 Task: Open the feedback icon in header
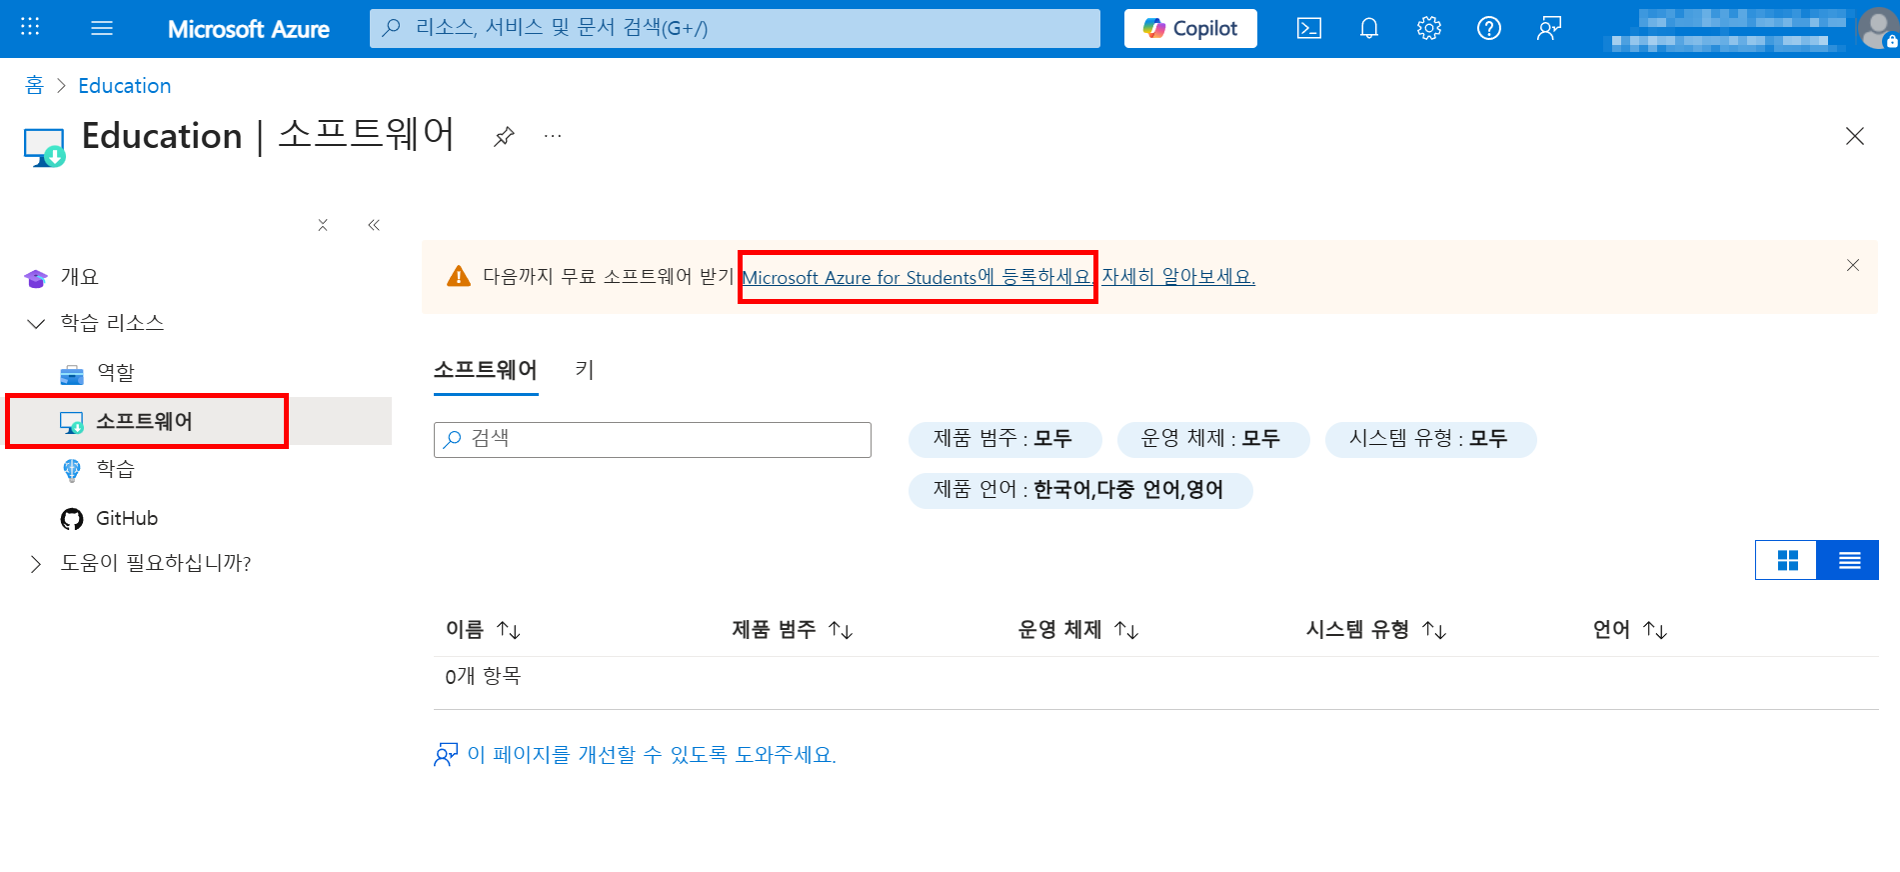point(1549,28)
